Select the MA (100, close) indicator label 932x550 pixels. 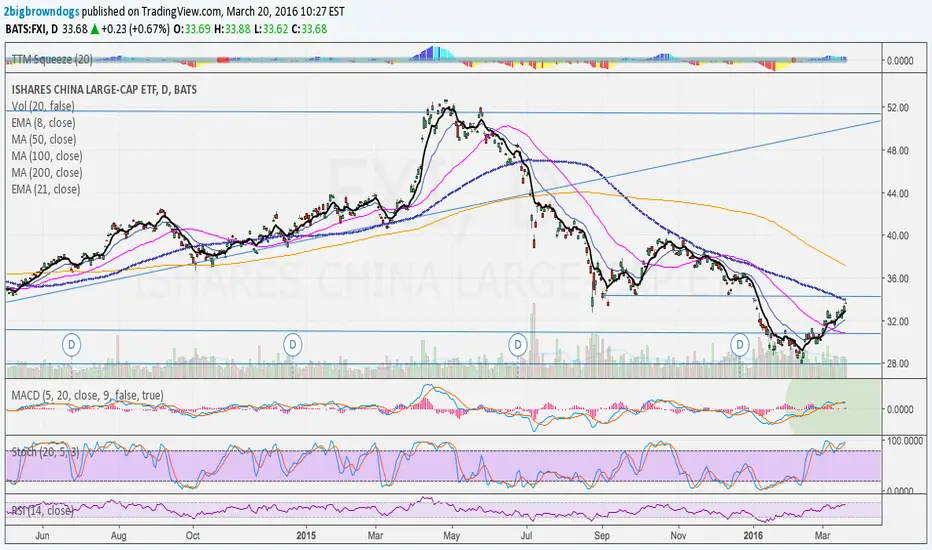[47, 156]
